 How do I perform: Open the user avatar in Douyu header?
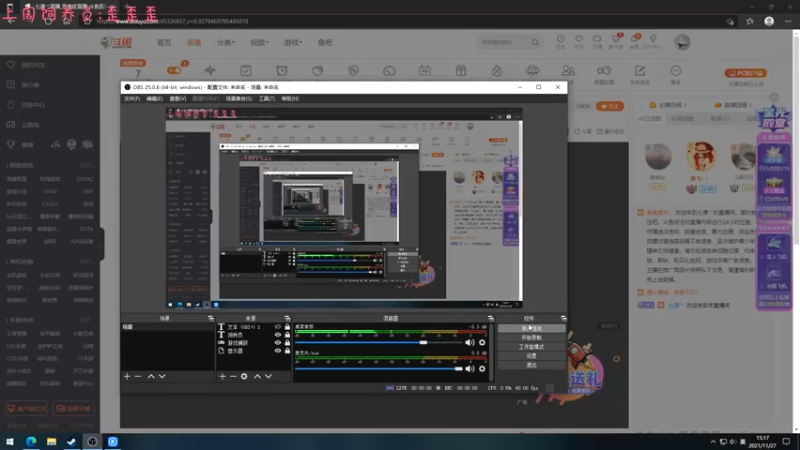point(682,42)
